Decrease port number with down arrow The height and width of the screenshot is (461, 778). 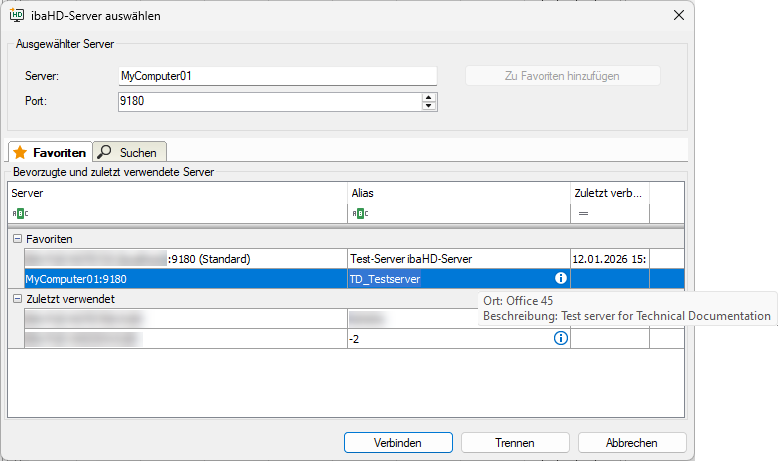(x=429, y=106)
